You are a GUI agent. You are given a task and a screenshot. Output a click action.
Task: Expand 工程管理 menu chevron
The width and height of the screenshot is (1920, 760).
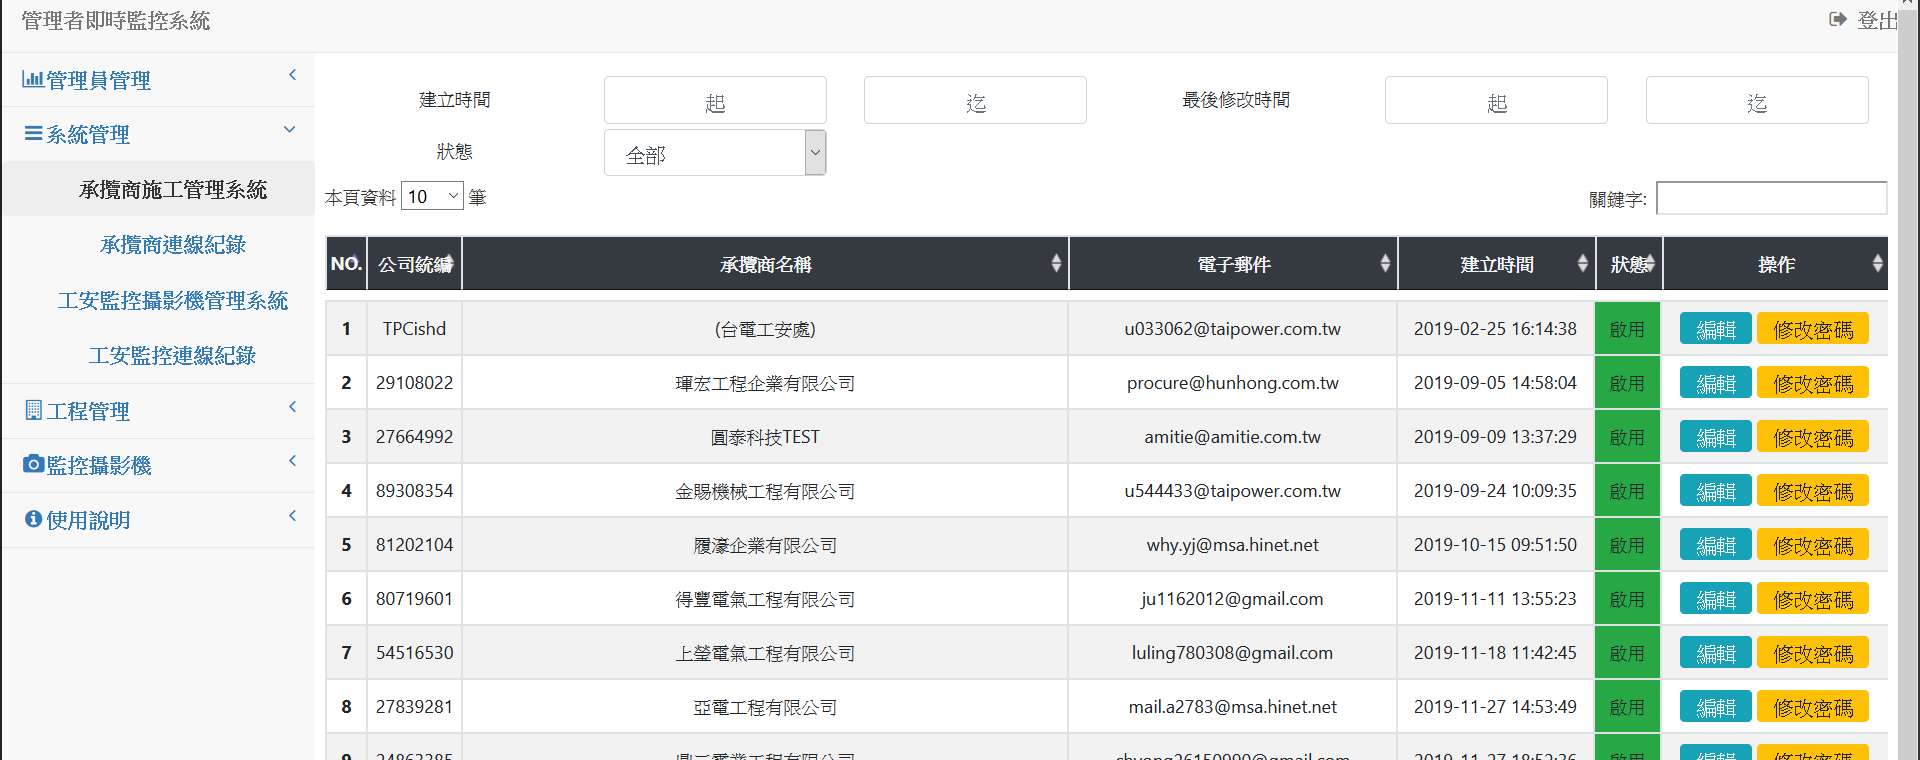292,407
